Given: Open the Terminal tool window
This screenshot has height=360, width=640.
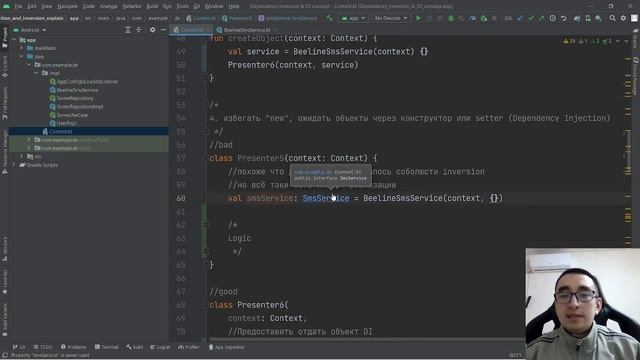Looking at the screenshot, I should tap(107, 347).
